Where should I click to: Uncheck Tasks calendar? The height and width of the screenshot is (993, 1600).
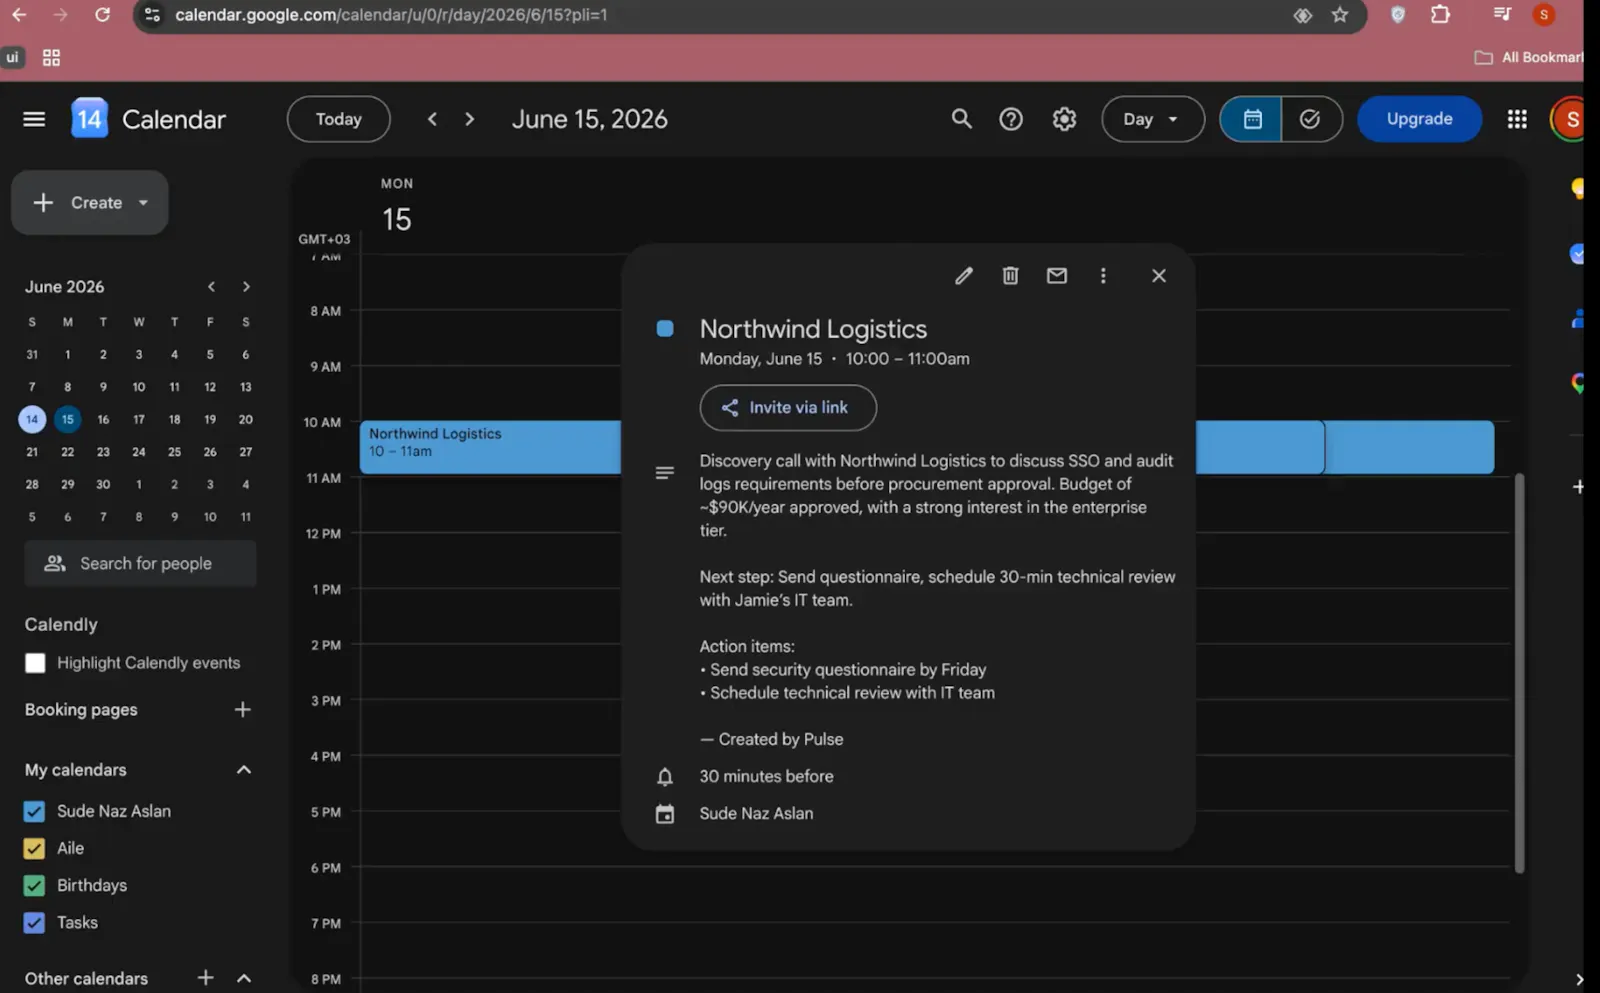[x=34, y=922]
